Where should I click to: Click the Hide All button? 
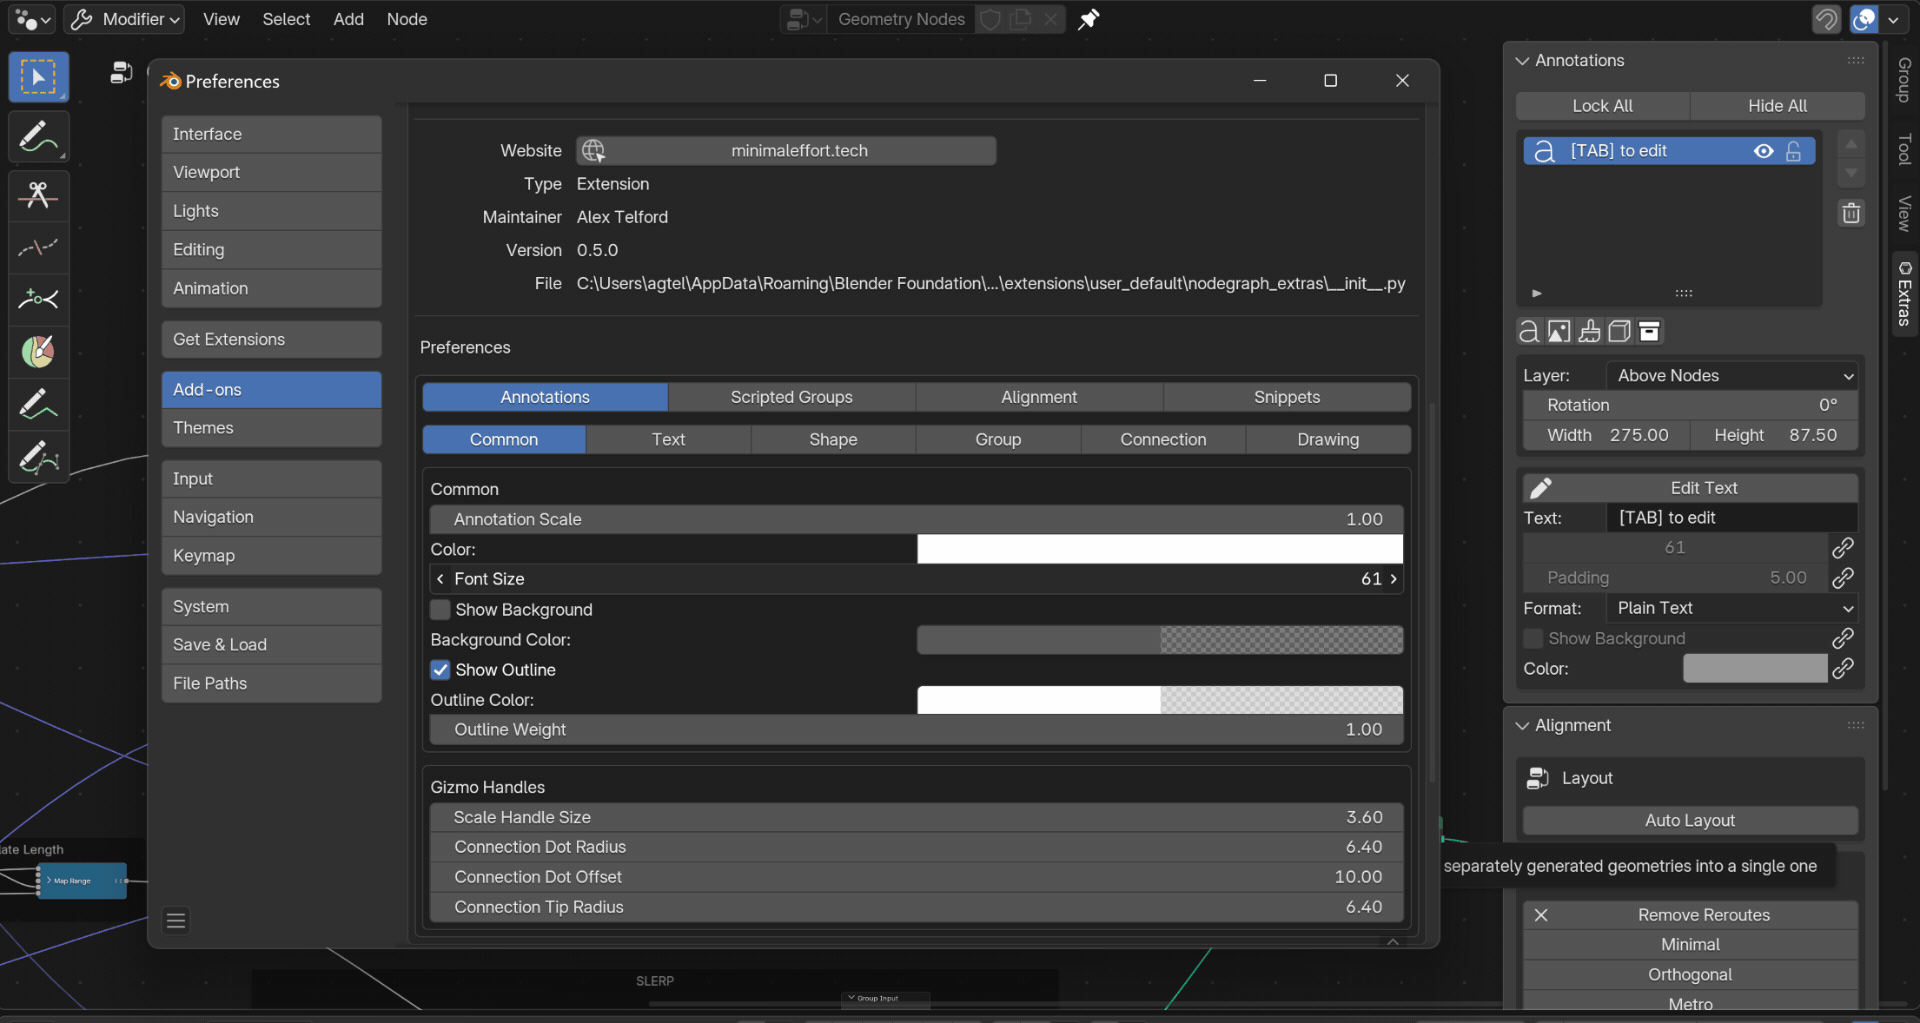tap(1777, 105)
